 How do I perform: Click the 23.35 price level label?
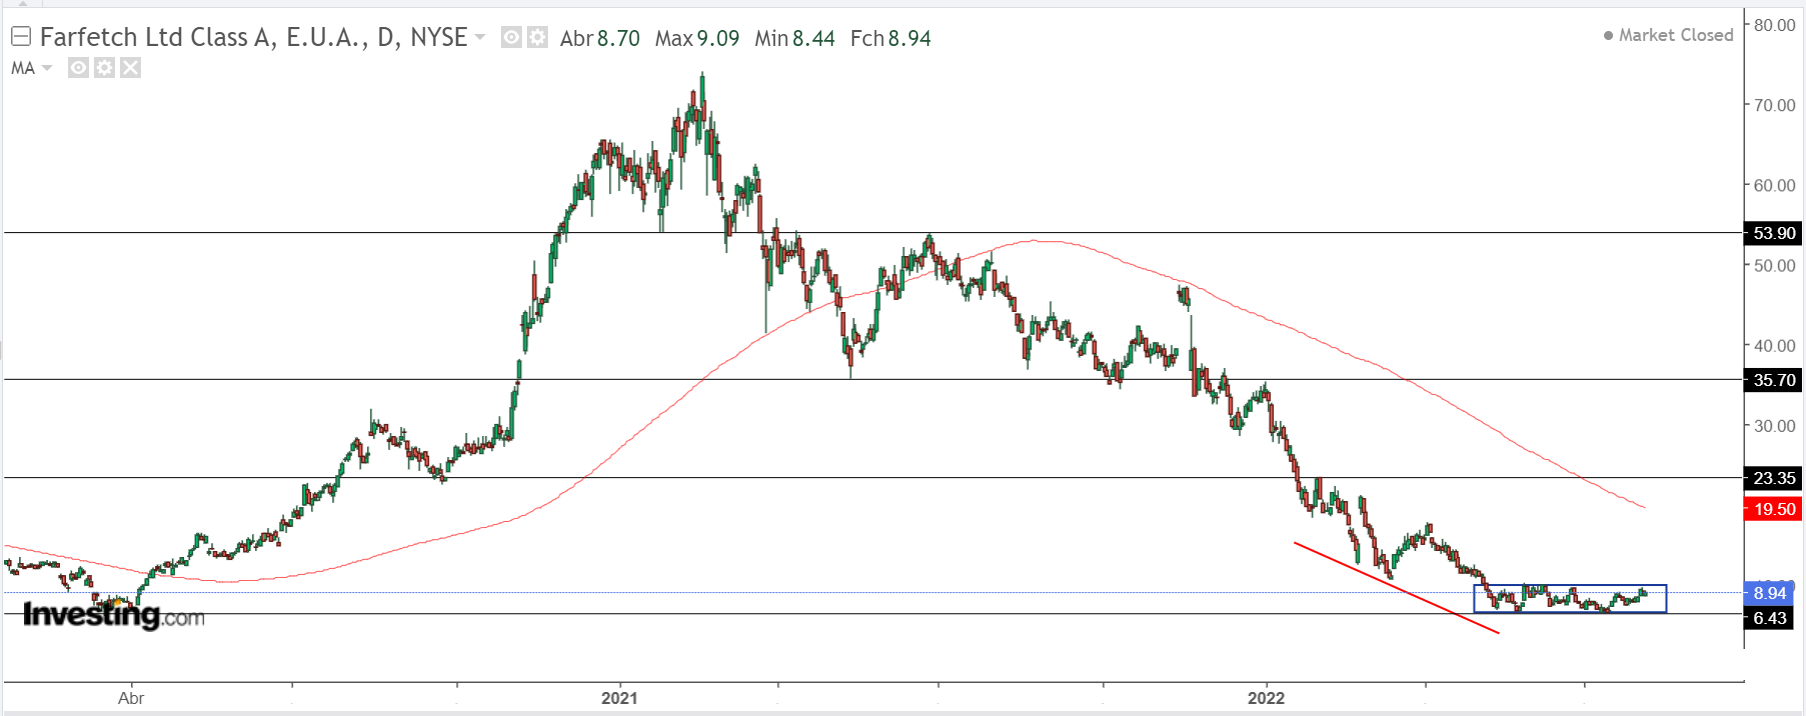pos(1774,478)
